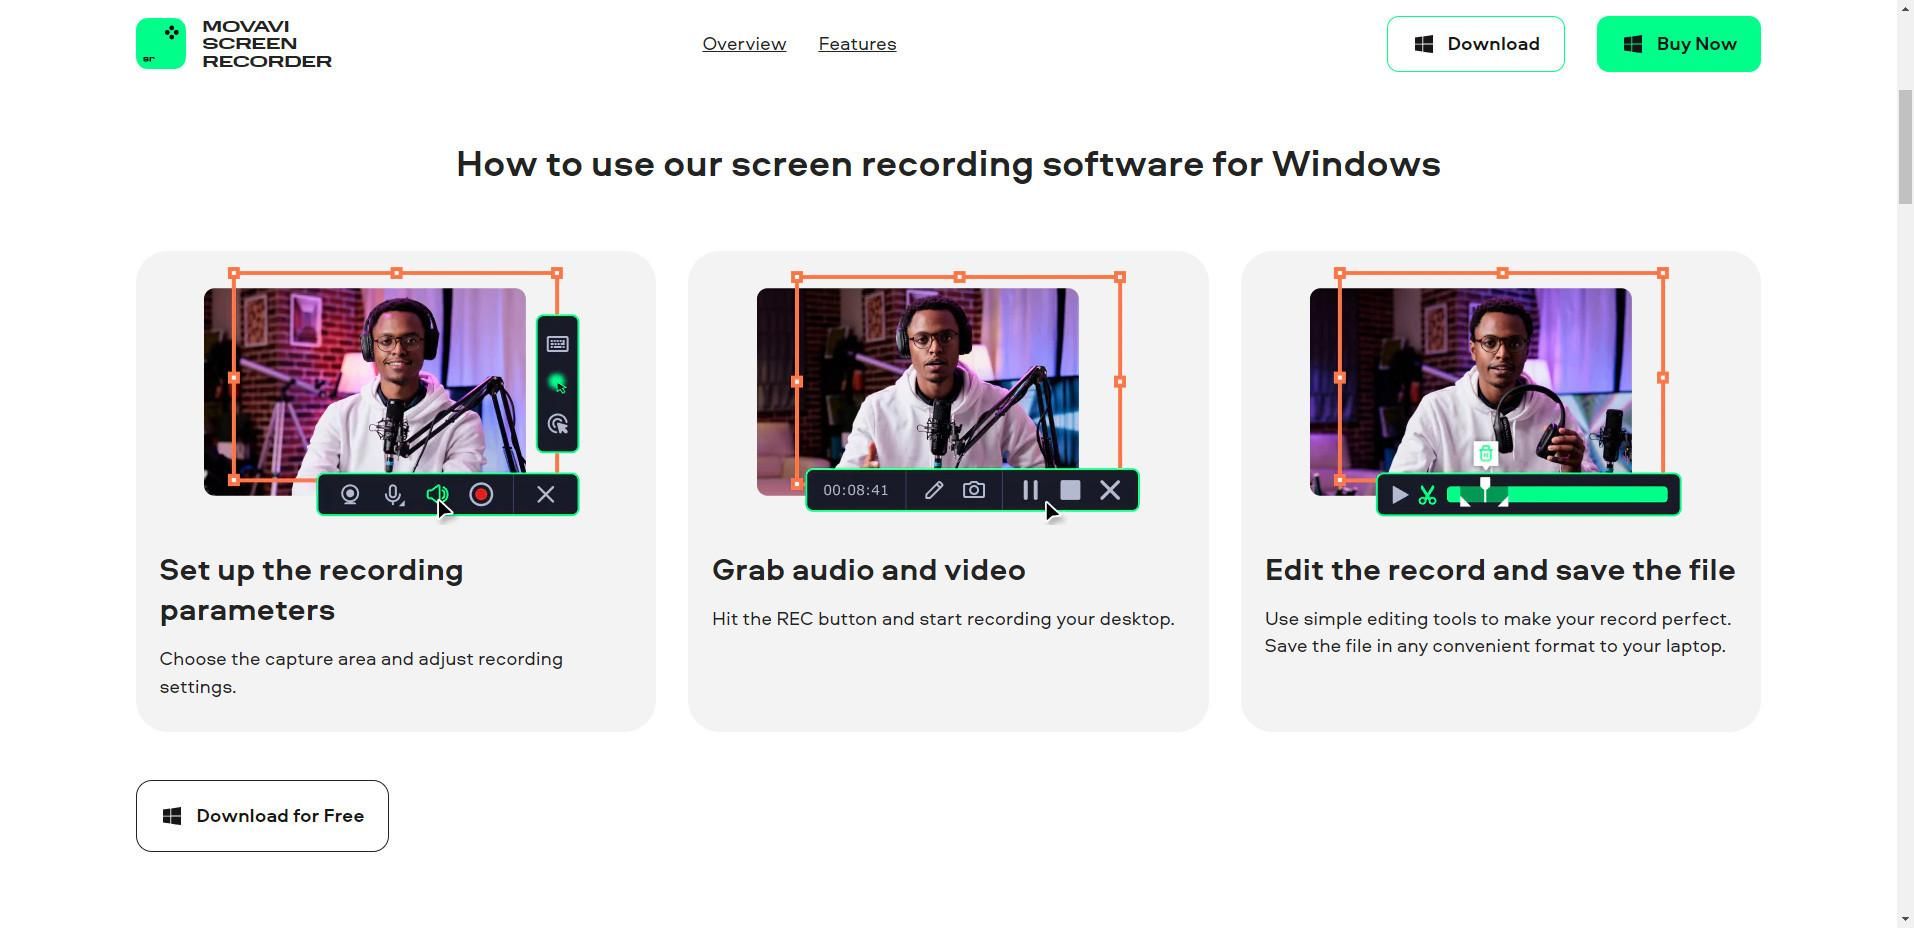Image resolution: width=1914 pixels, height=928 pixels.
Task: Click the stop square icon in recording toolbar
Action: point(1070,490)
